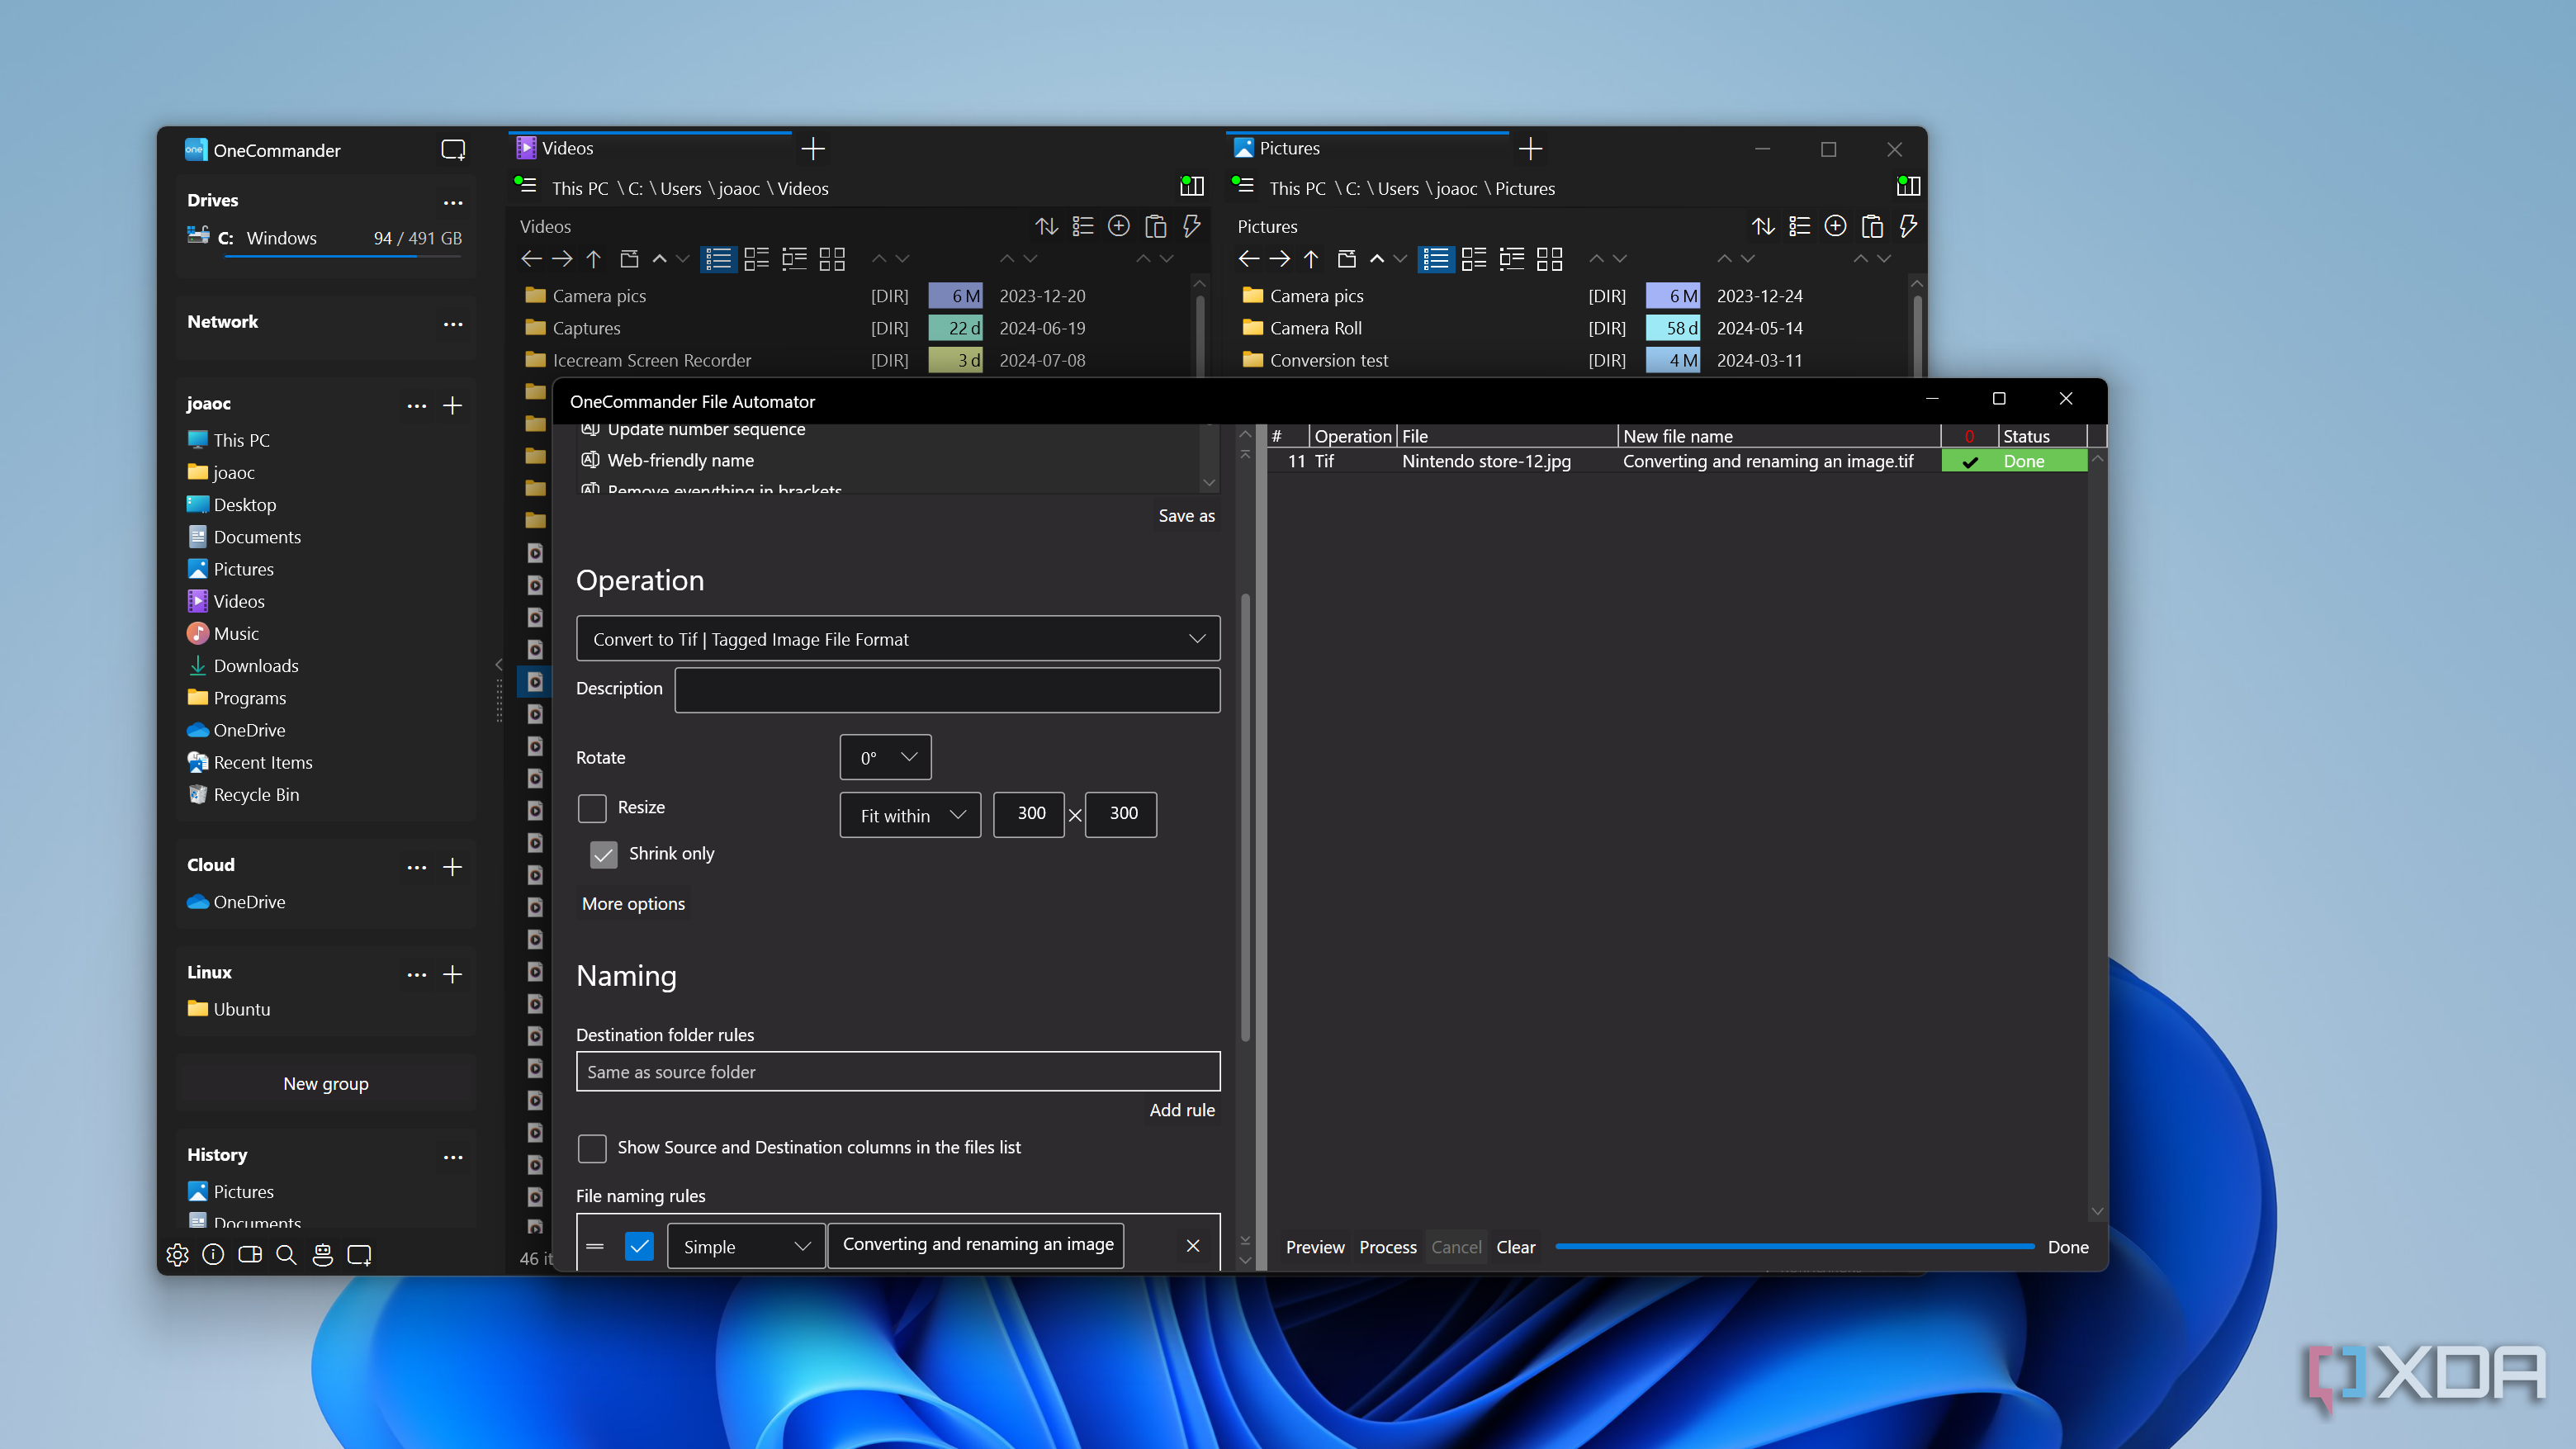This screenshot has height=1449, width=2576.
Task: Go forward in the Pictures pane
Action: coord(1279,259)
